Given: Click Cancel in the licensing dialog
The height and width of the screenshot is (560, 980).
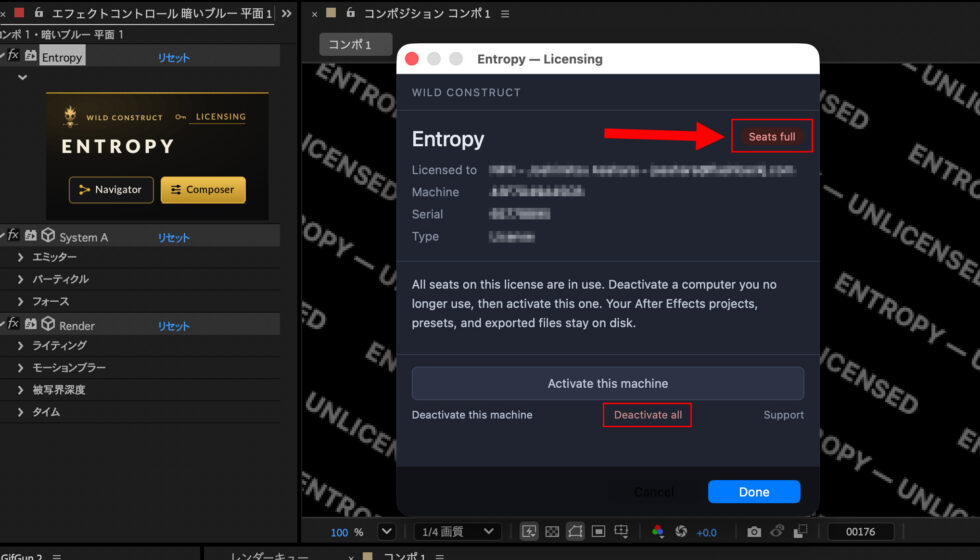Looking at the screenshot, I should coord(654,492).
